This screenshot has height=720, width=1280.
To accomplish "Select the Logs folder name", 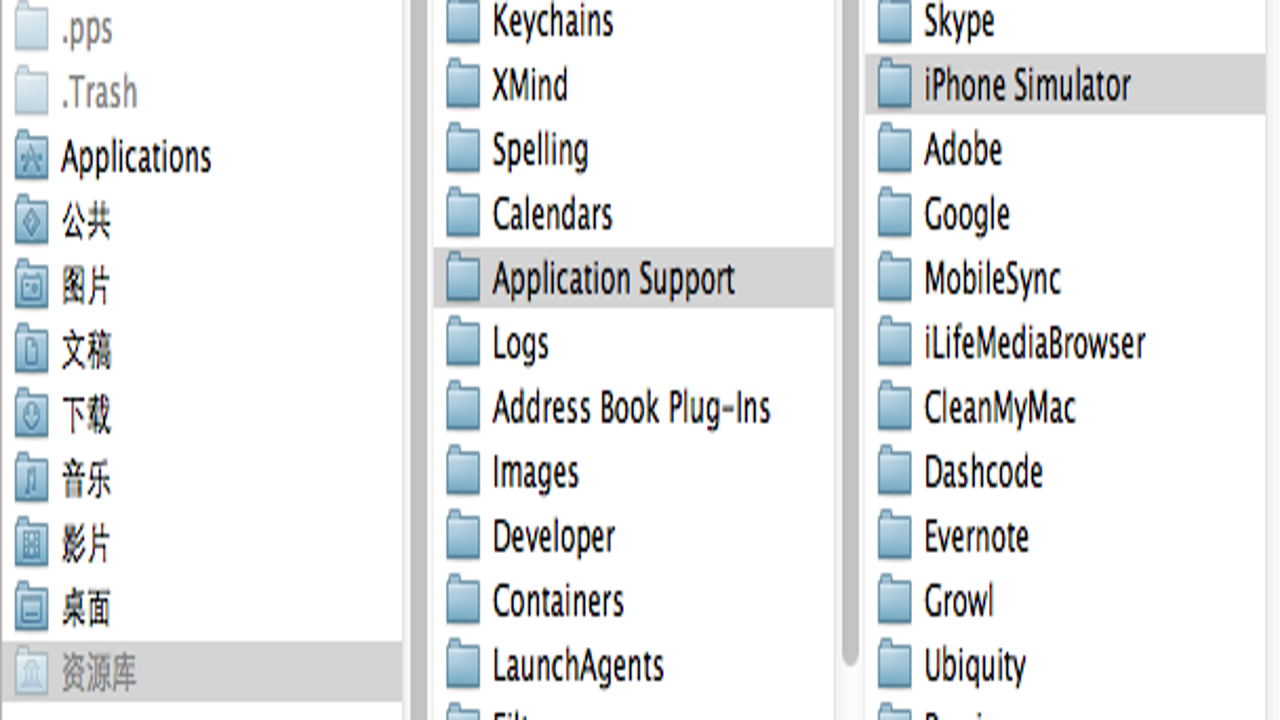I will [520, 344].
